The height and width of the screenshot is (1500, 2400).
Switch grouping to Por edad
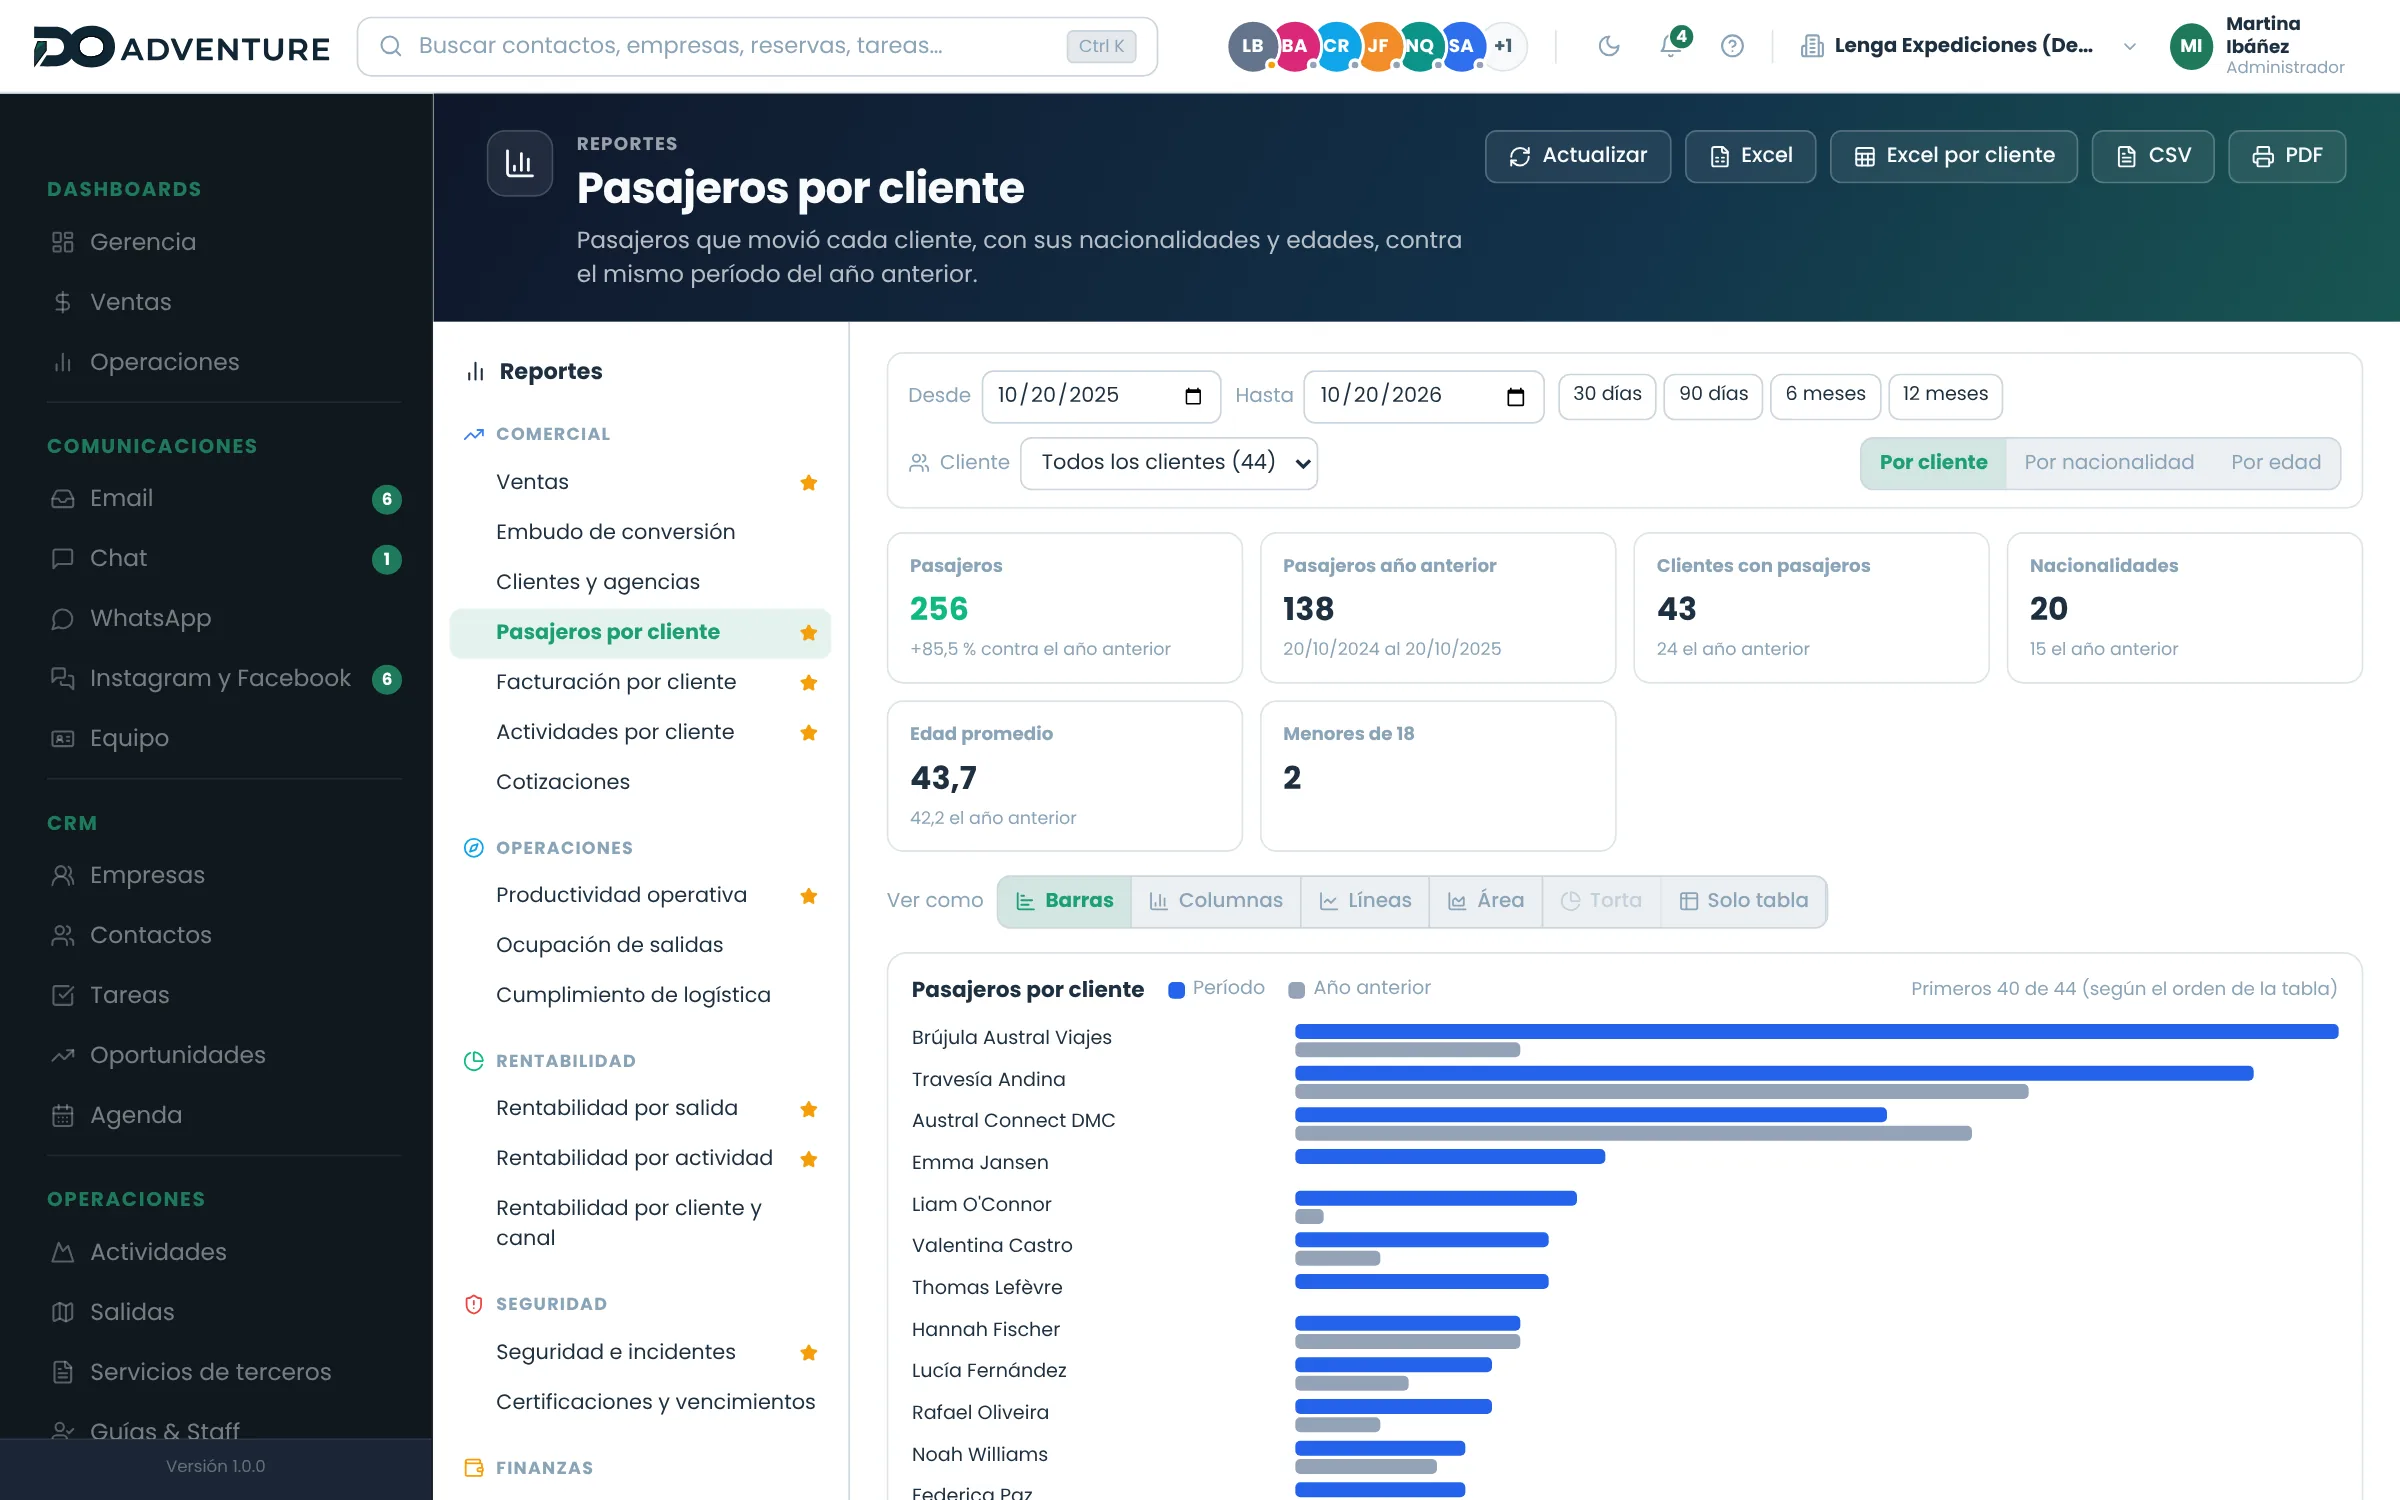click(x=2276, y=463)
